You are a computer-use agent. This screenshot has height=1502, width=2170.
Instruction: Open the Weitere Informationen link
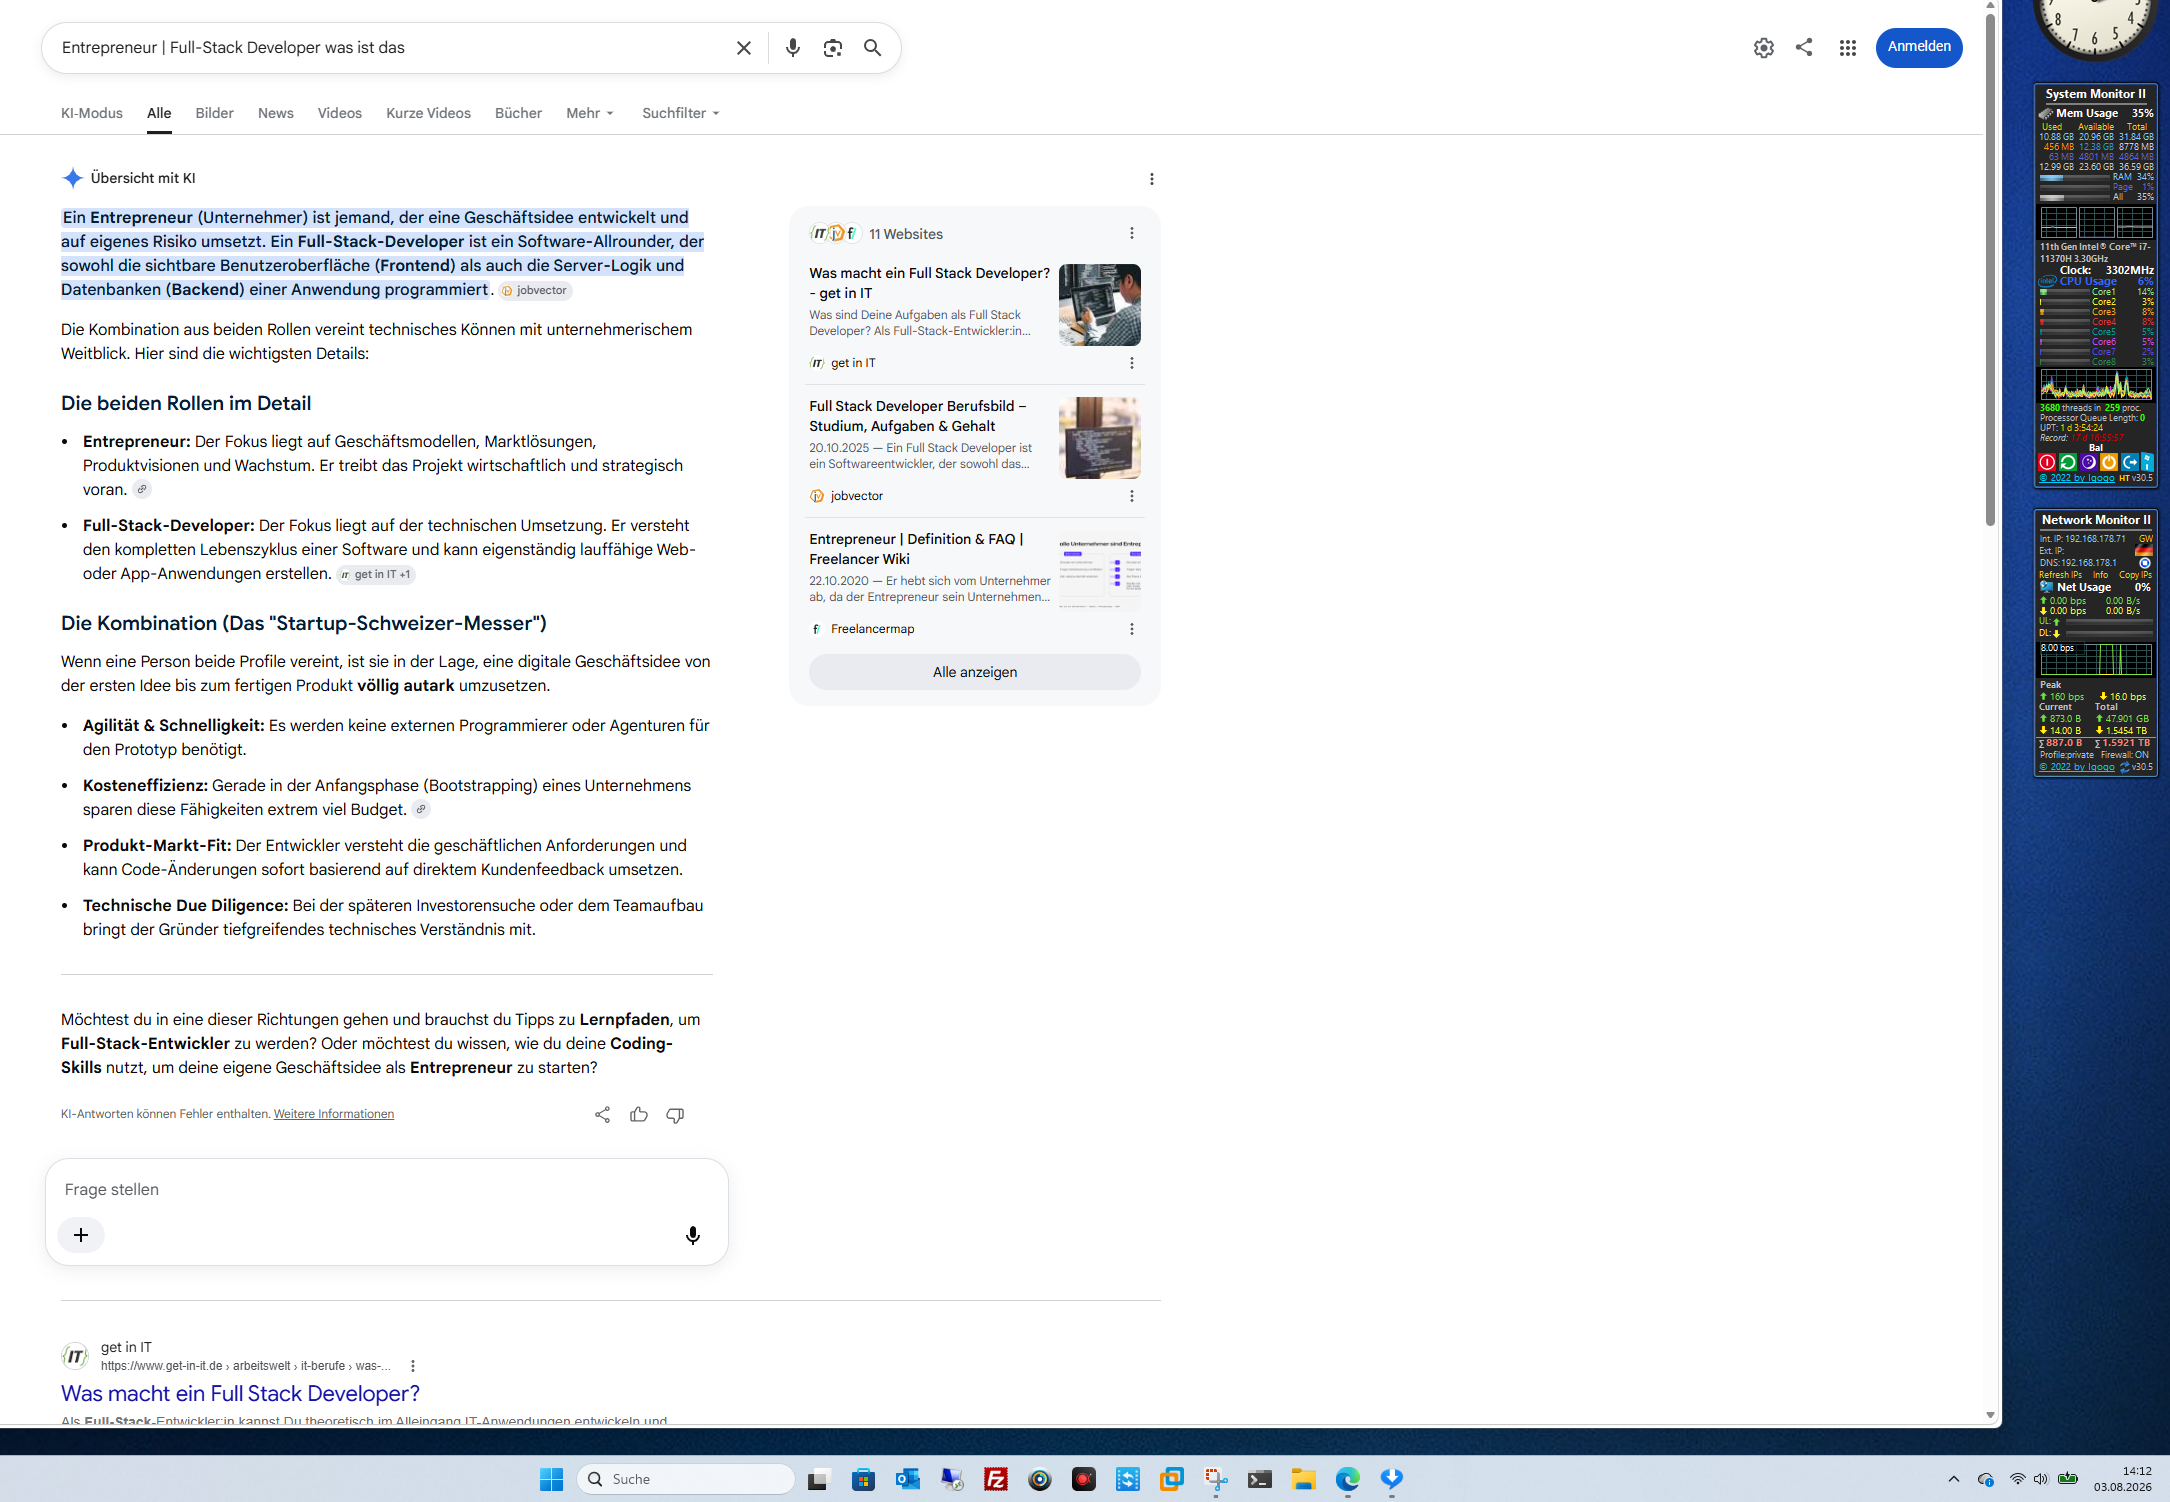pos(334,1114)
